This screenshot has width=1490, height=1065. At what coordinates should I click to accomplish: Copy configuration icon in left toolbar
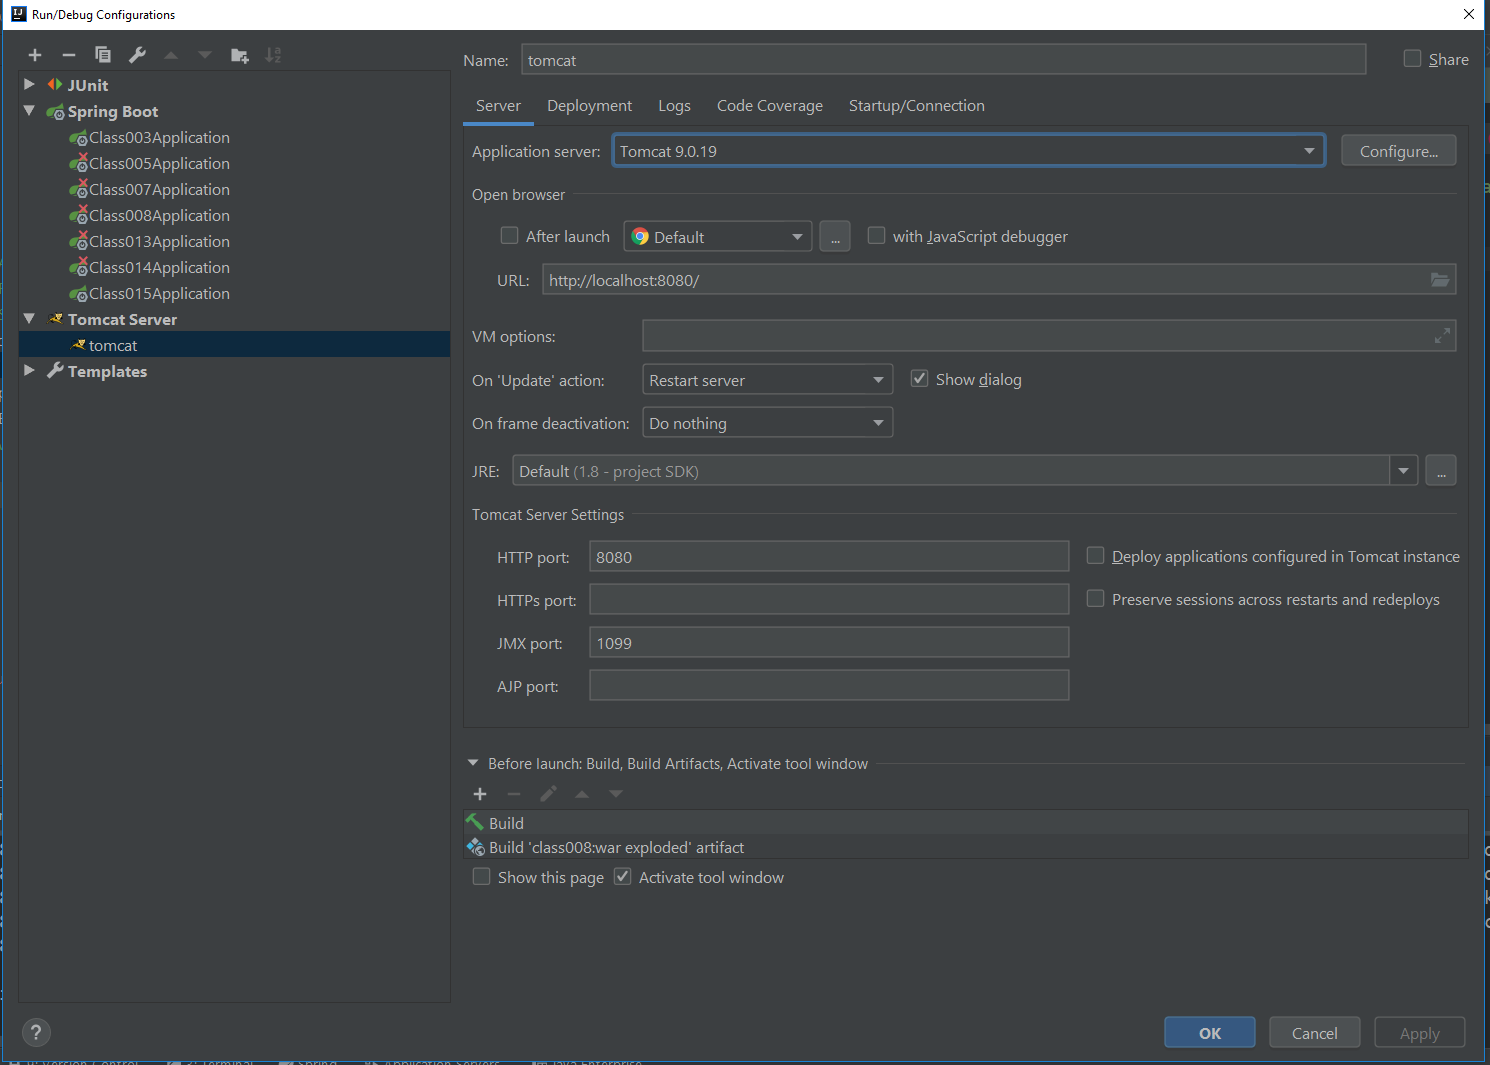(103, 55)
